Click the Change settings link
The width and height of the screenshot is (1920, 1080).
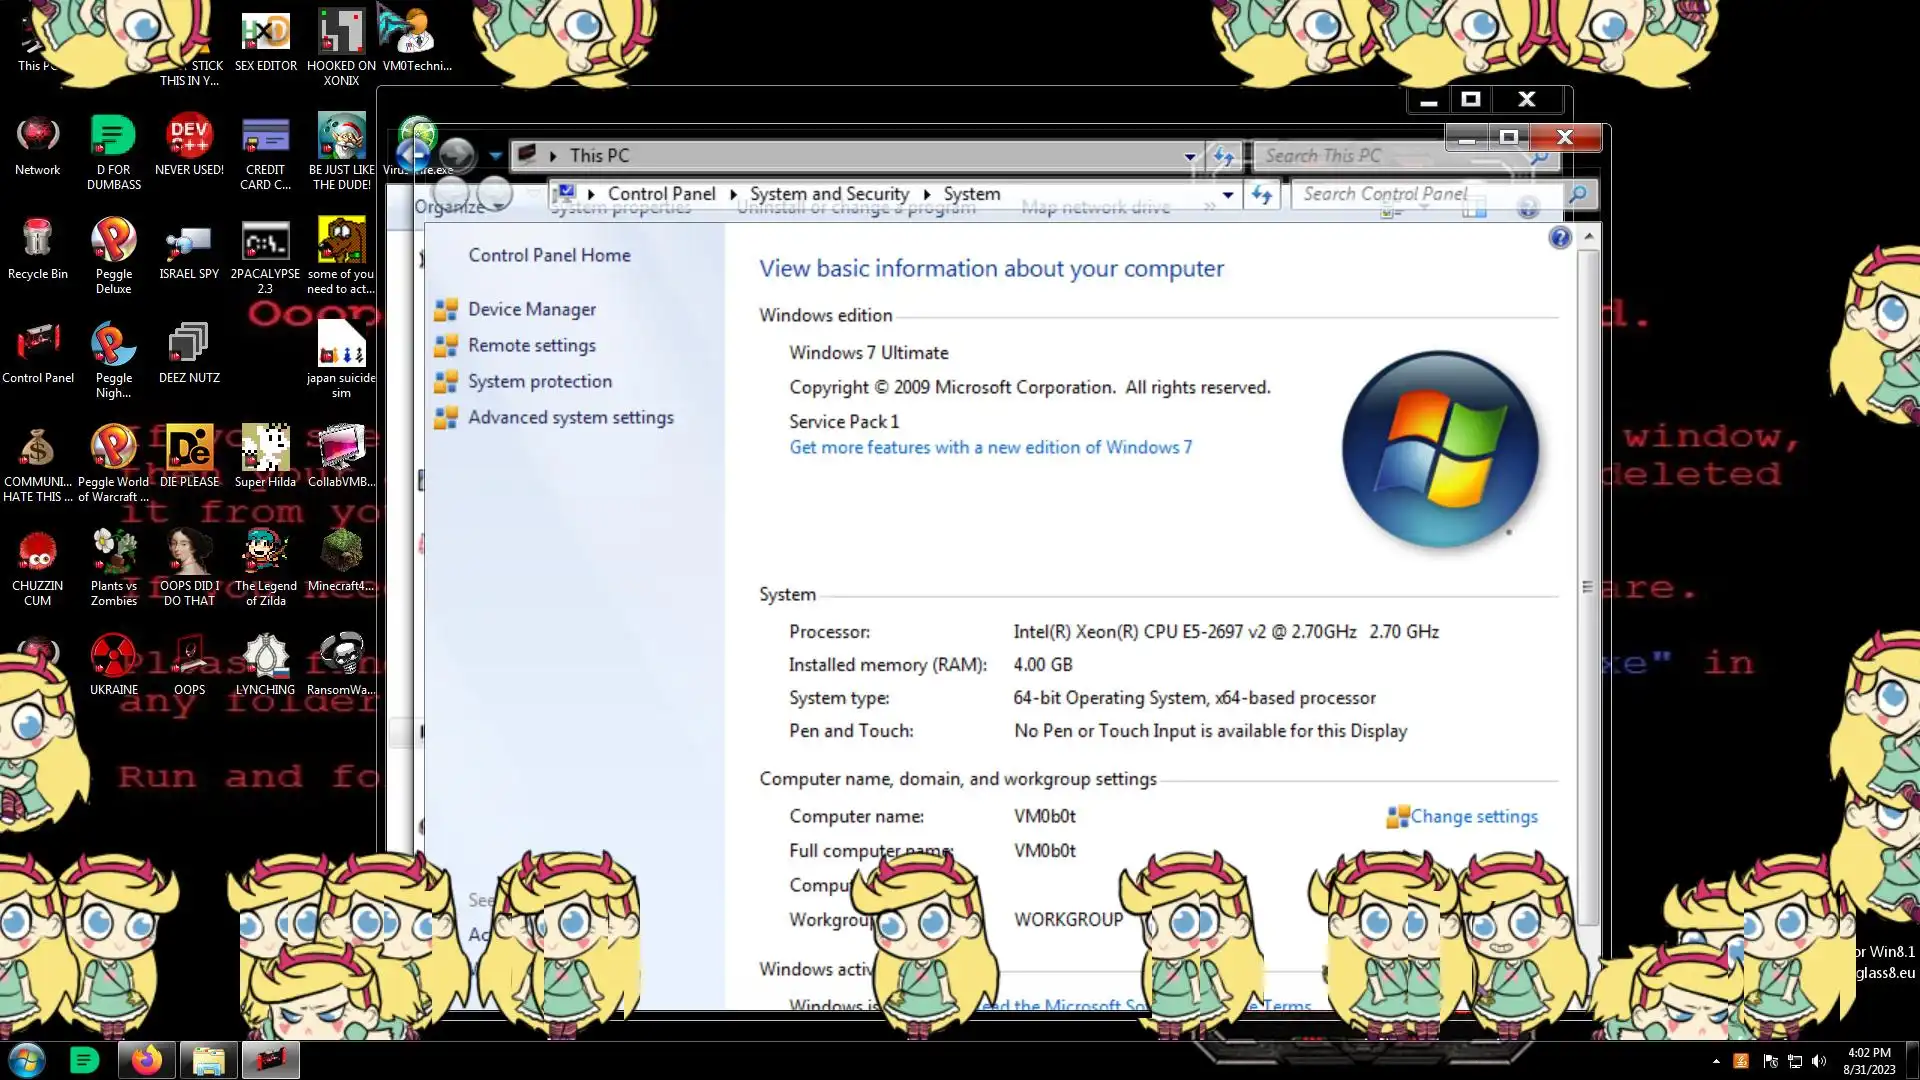pyautogui.click(x=1473, y=817)
